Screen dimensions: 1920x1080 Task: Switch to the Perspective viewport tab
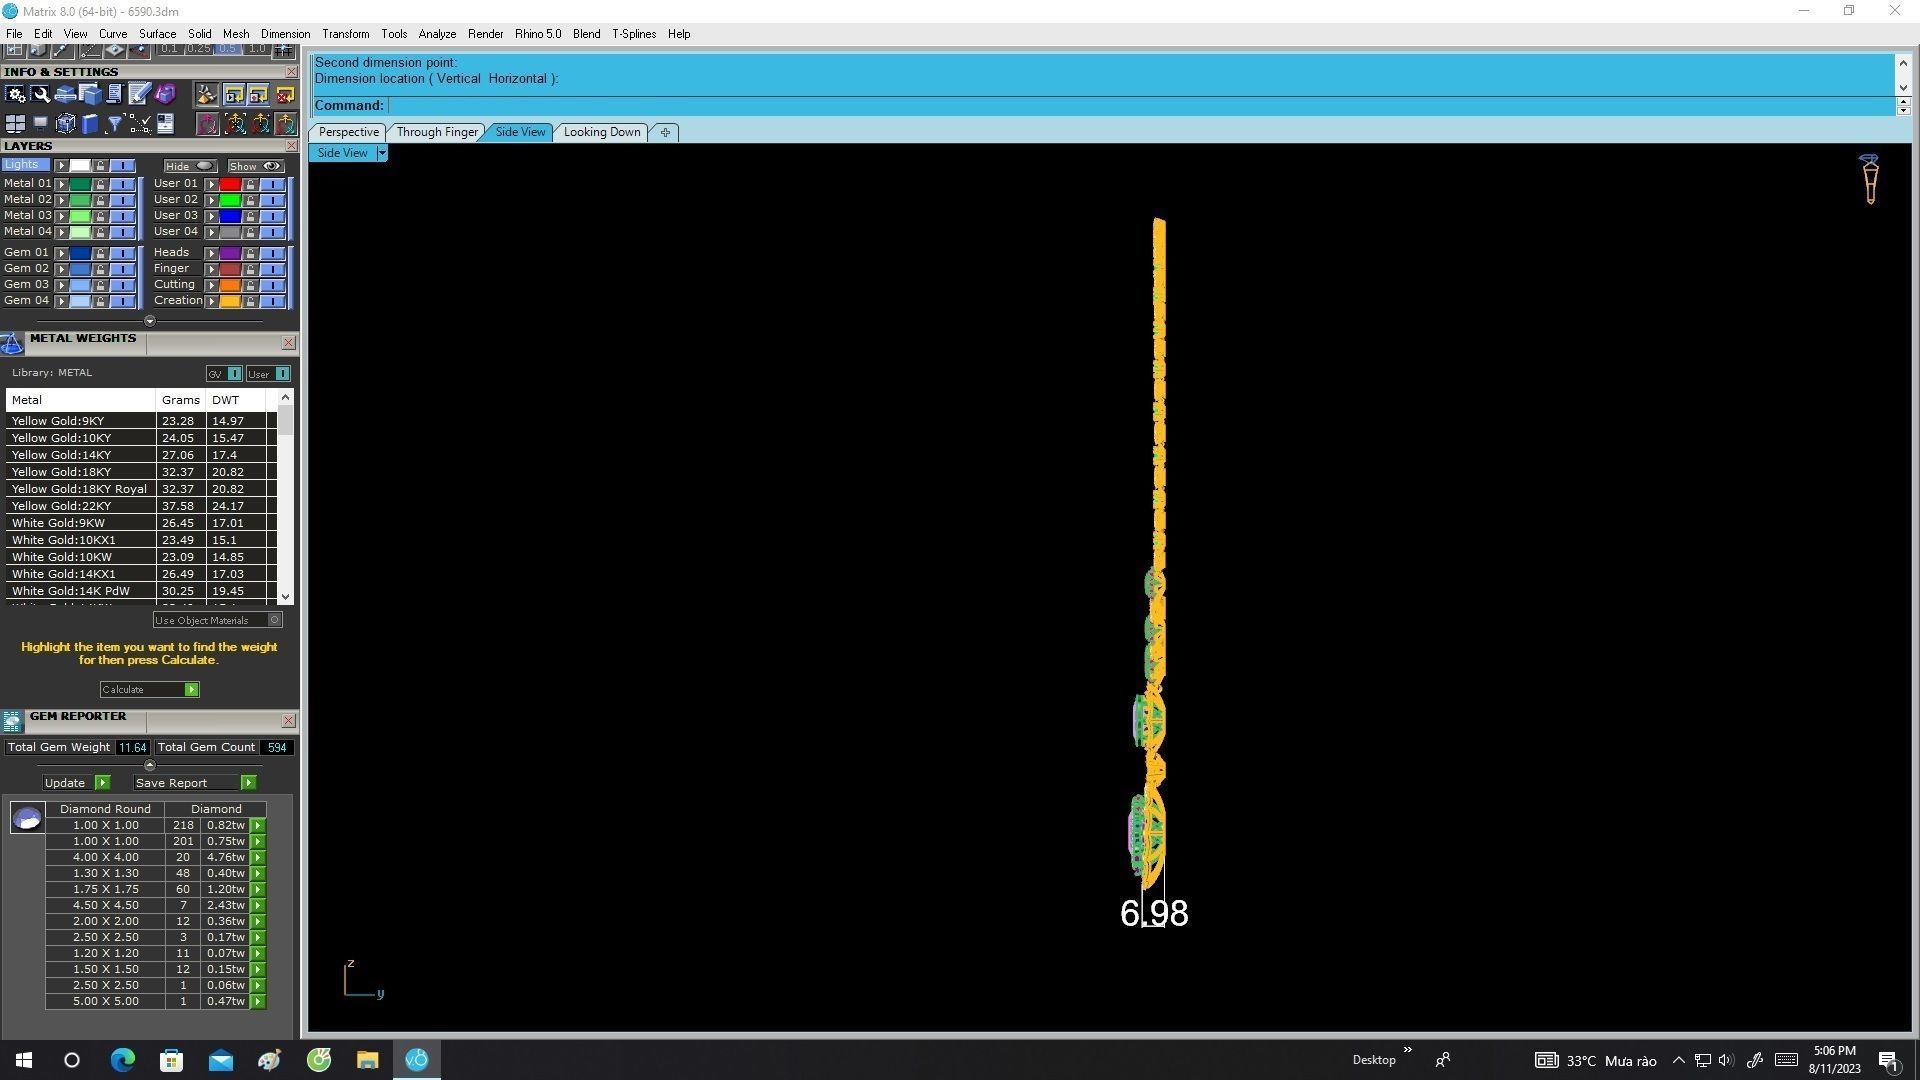348,132
